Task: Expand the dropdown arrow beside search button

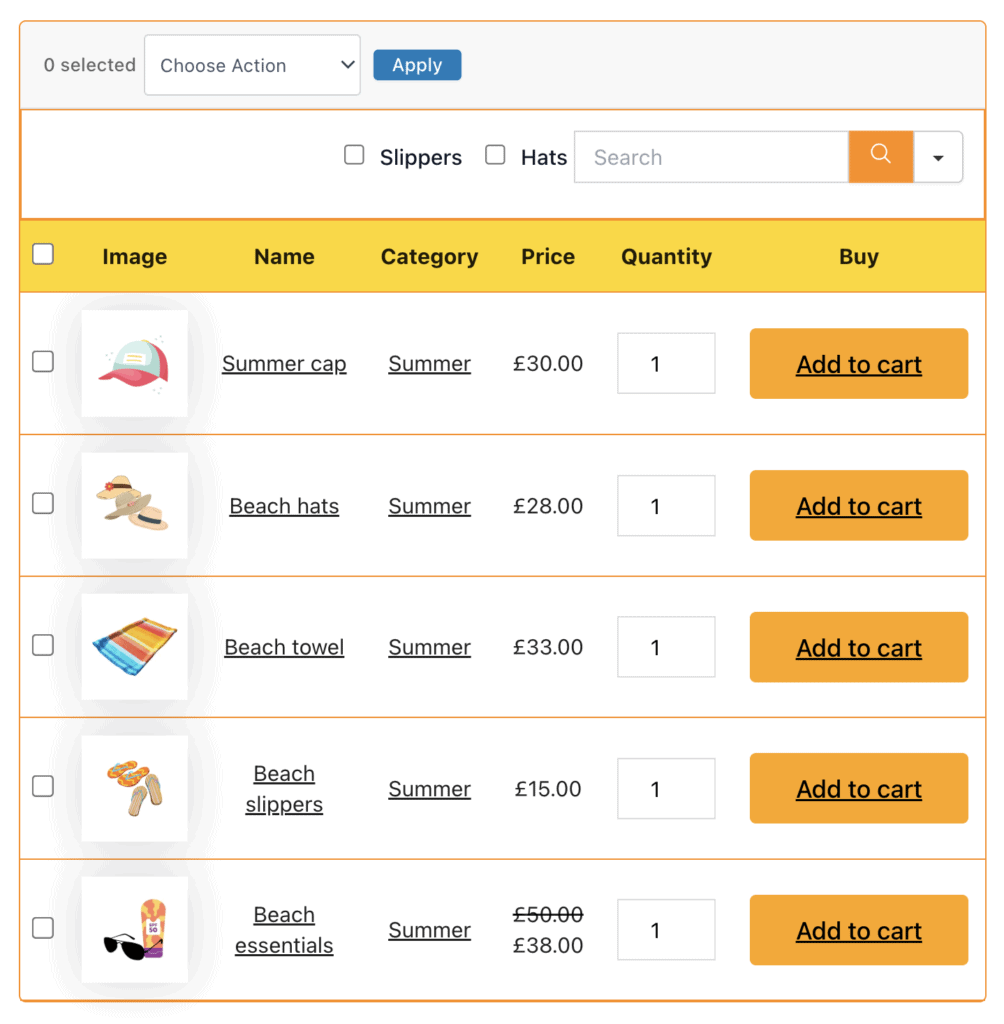Action: [x=938, y=157]
